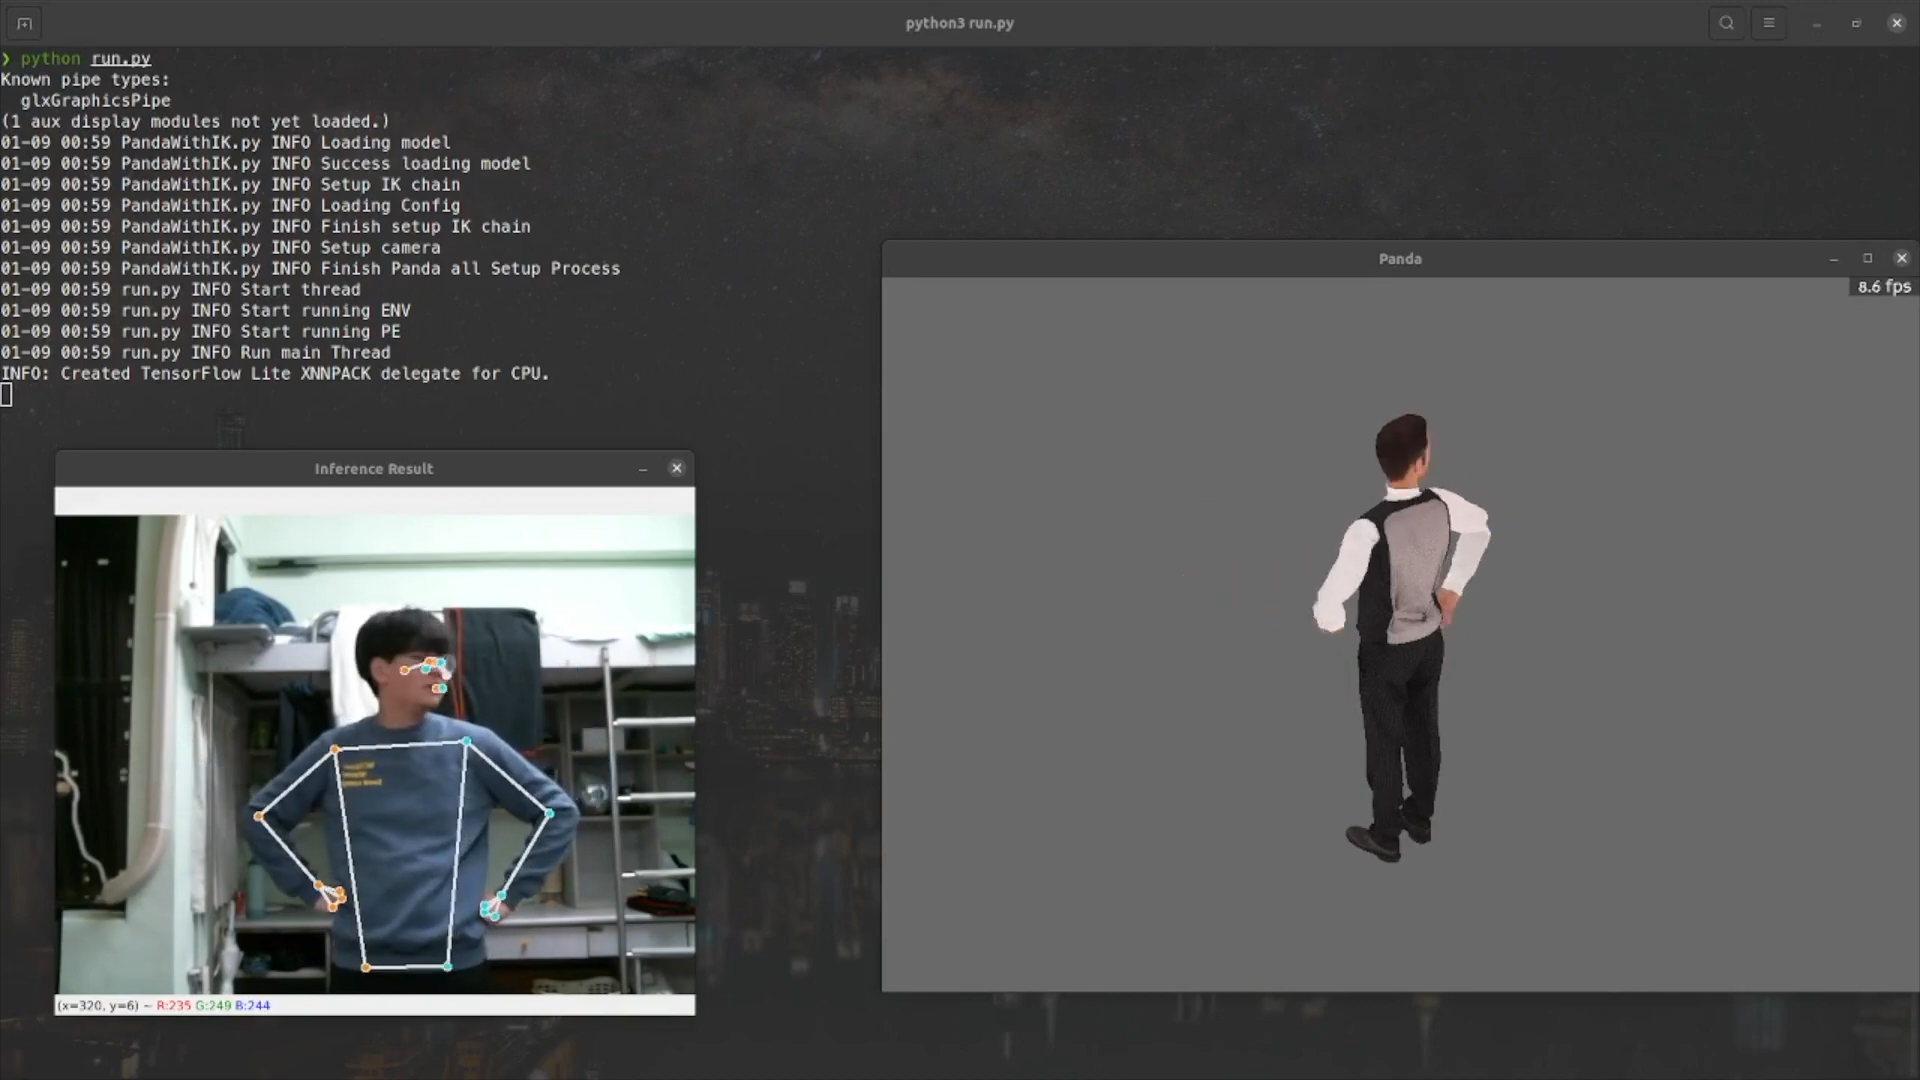Viewport: 1920px width, 1080px height.
Task: Click the underlined run.py in command line
Action: (x=120, y=59)
